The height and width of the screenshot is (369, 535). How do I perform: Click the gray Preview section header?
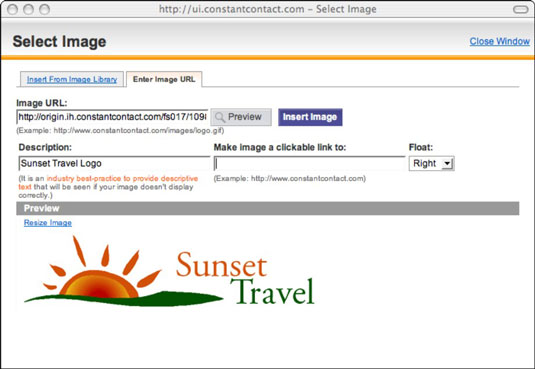pos(268,208)
